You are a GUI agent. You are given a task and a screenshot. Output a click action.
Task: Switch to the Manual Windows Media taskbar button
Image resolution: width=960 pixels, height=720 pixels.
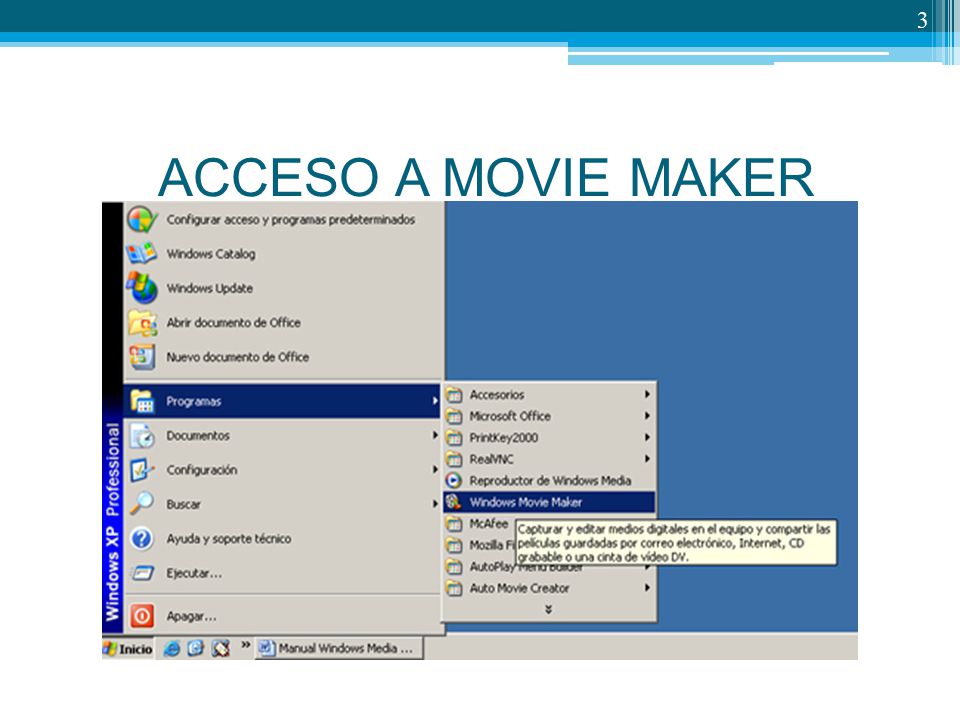pyautogui.click(x=339, y=648)
